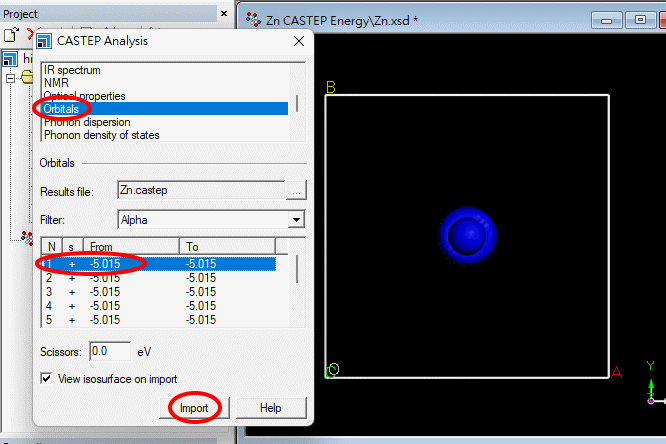Click the CASTEP Analysis dialog title icon
Image resolution: width=666 pixels, height=444 pixels.
[x=44, y=41]
